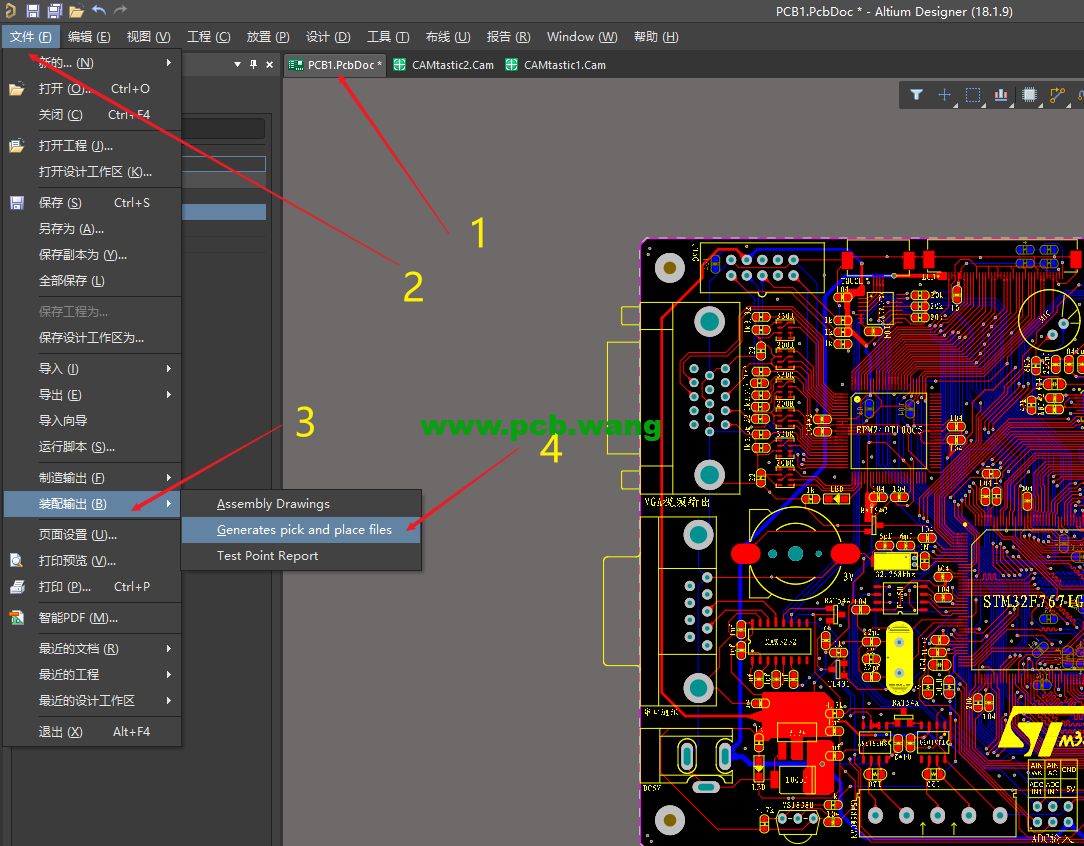Image resolution: width=1084 pixels, height=846 pixels.
Task: Select 全部保存 (L) menu entry
Action: (92, 281)
